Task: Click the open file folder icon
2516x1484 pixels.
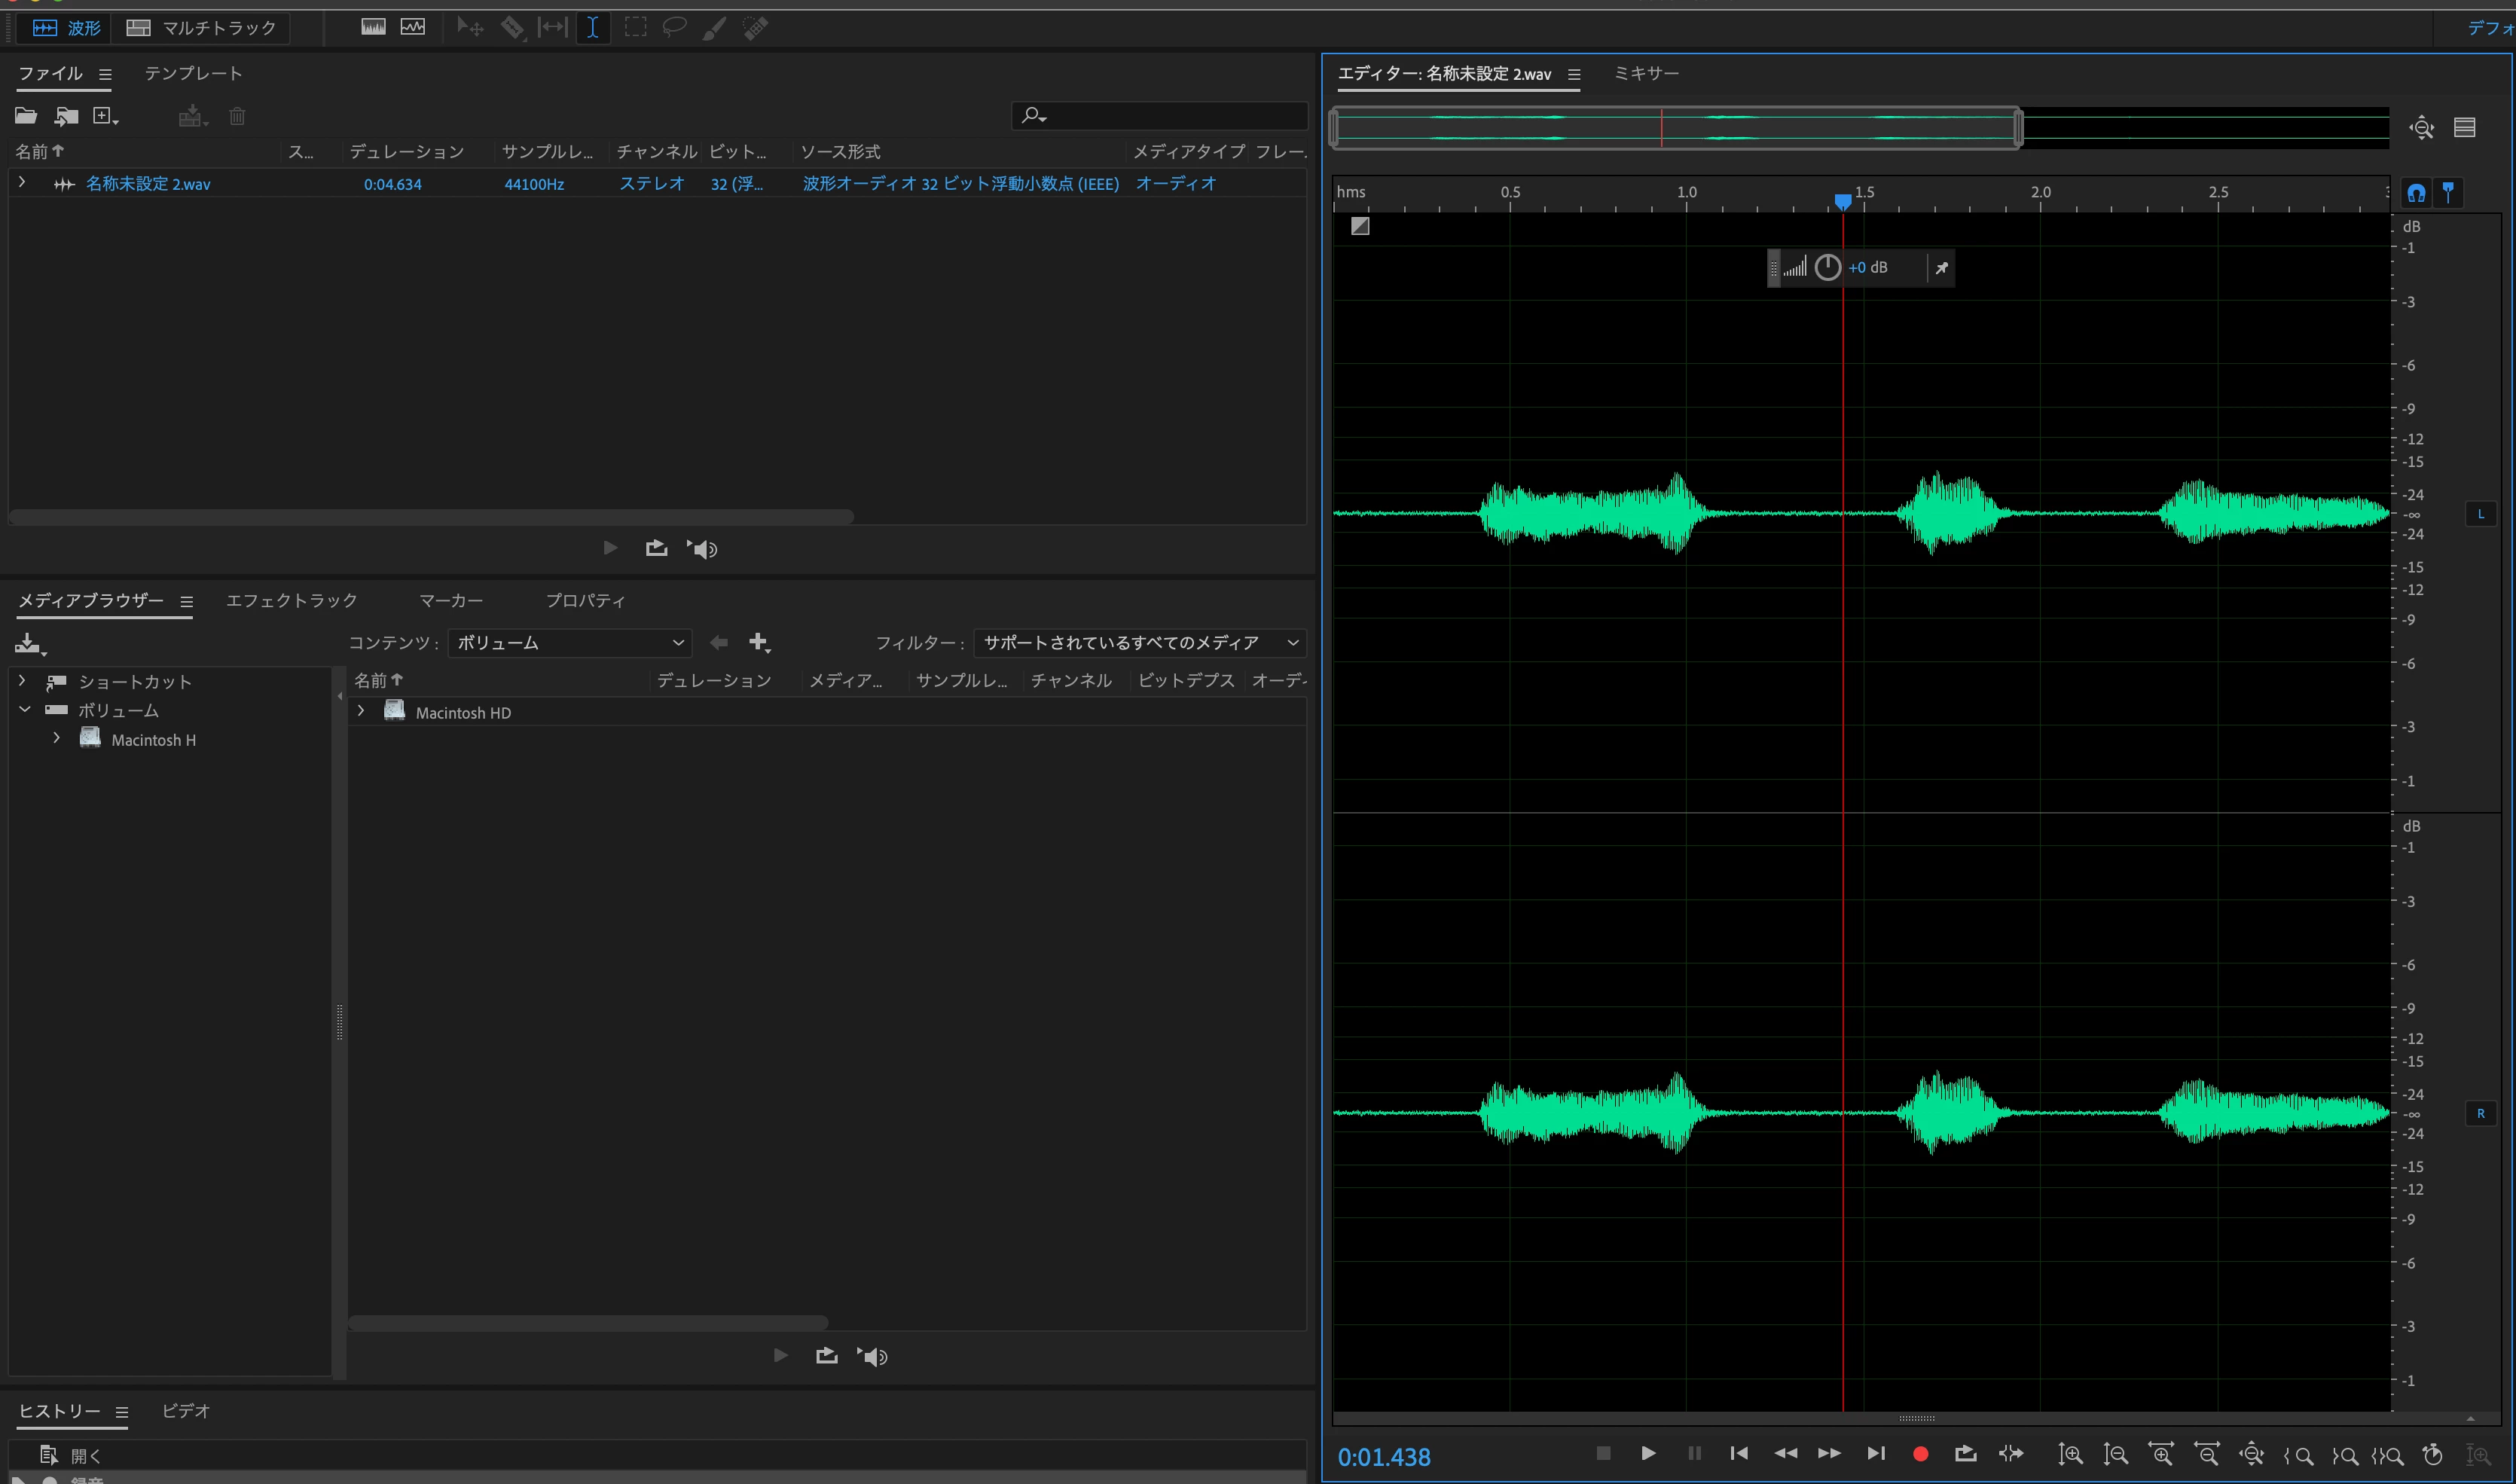Action: click(x=26, y=116)
